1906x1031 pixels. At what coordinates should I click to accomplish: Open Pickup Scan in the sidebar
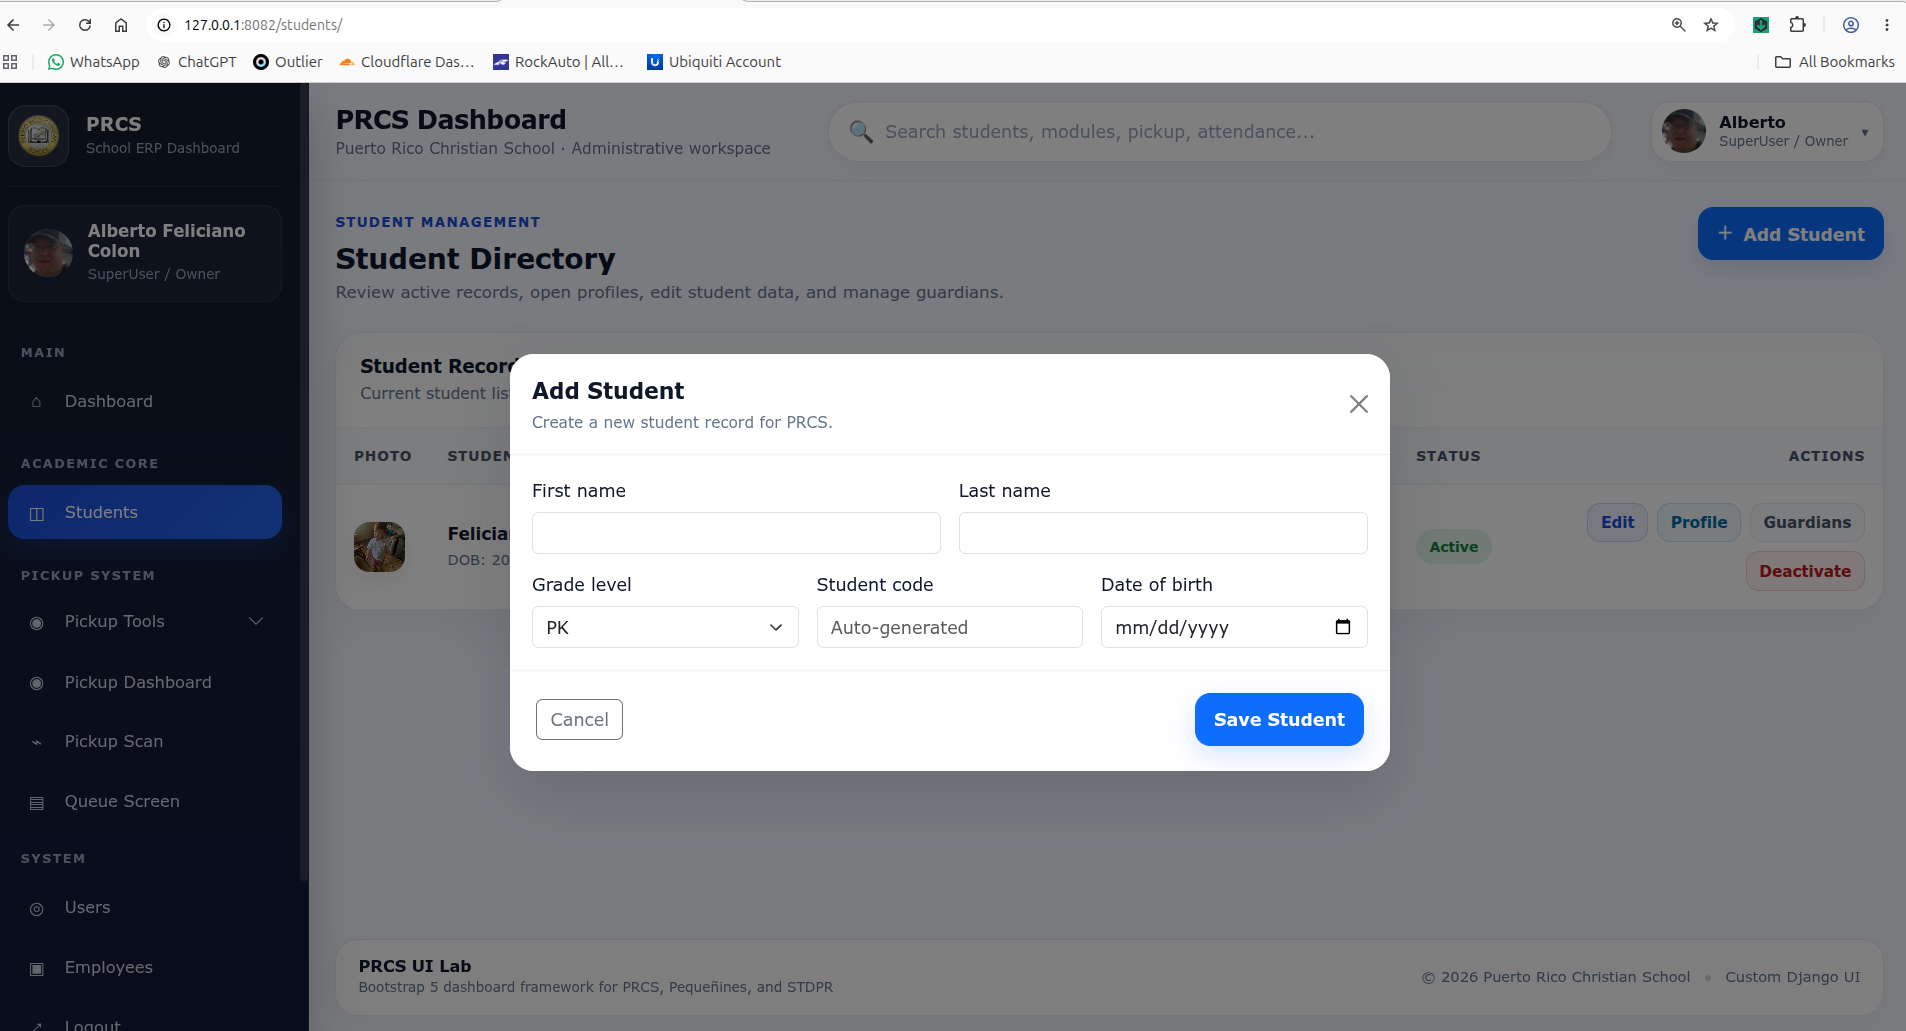(145, 741)
